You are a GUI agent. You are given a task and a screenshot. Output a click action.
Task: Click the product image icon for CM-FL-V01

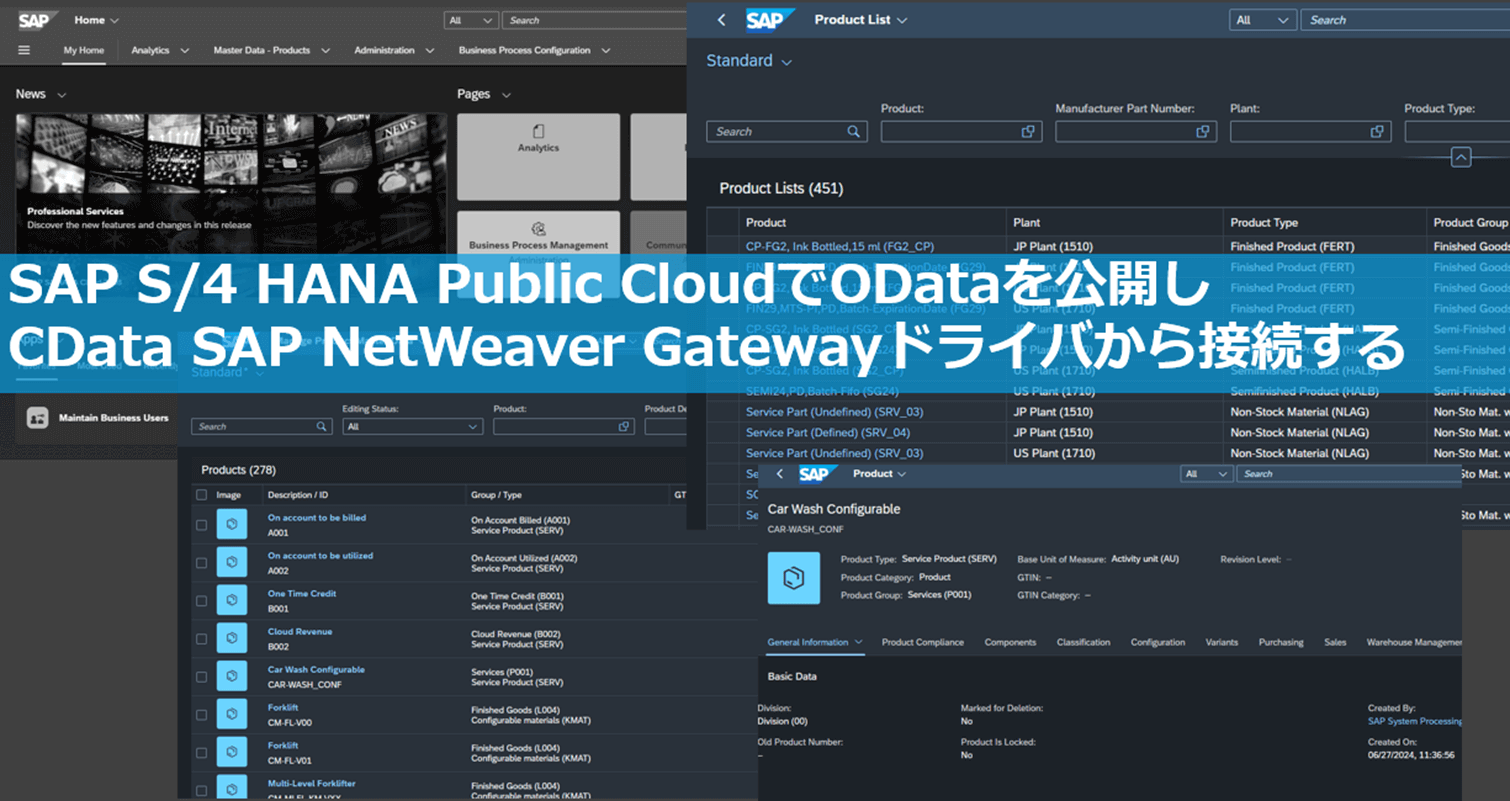(x=232, y=752)
